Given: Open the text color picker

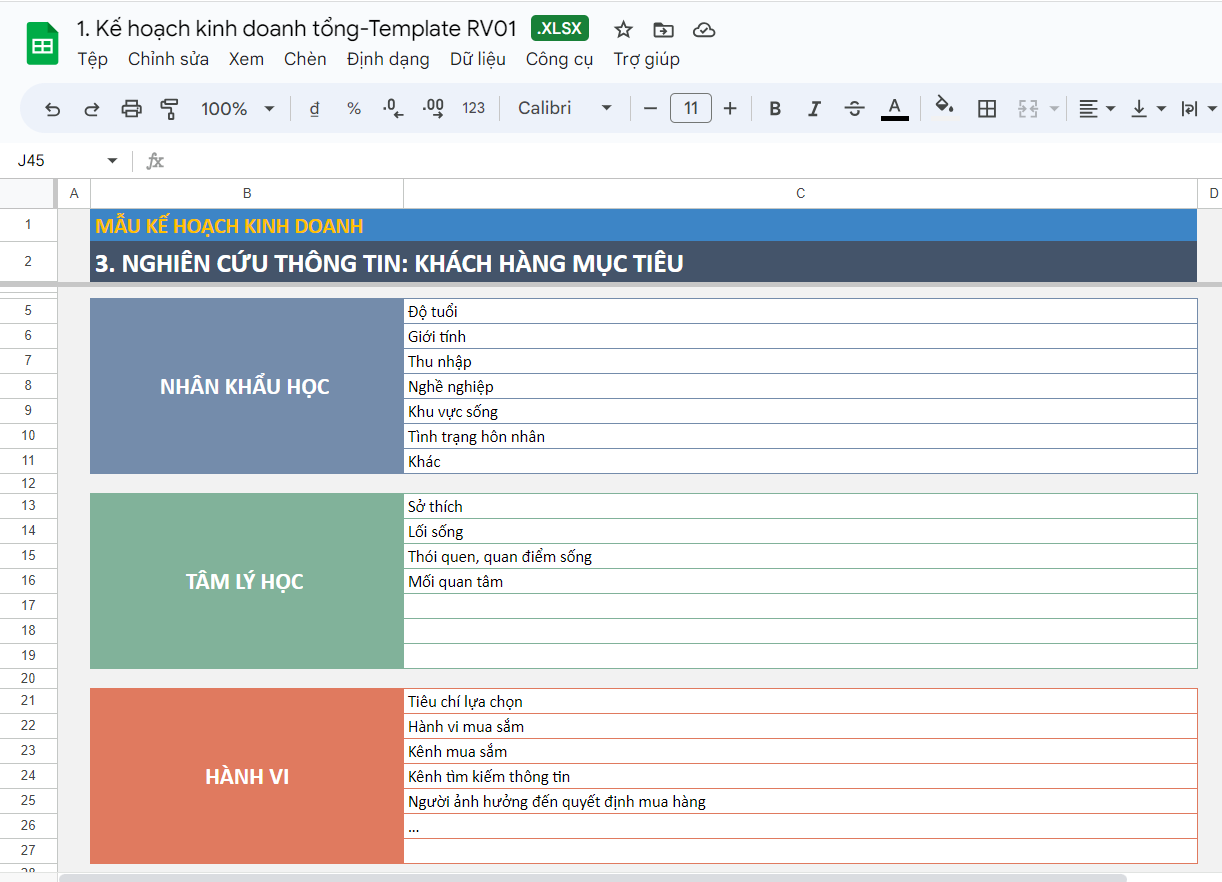Looking at the screenshot, I should tap(895, 108).
